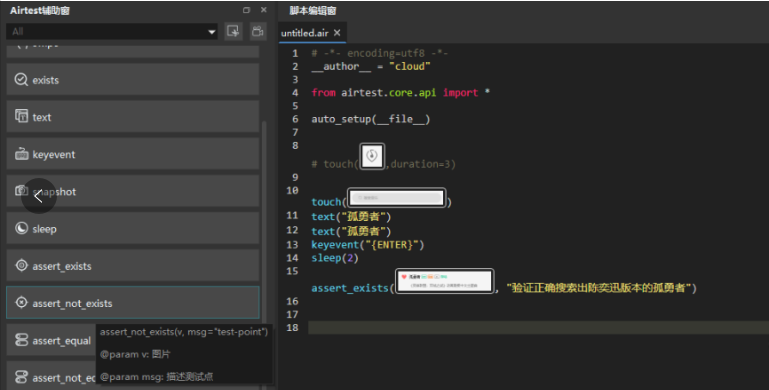Select the assert_not_exists command
The height and width of the screenshot is (390, 769).
coord(132,303)
